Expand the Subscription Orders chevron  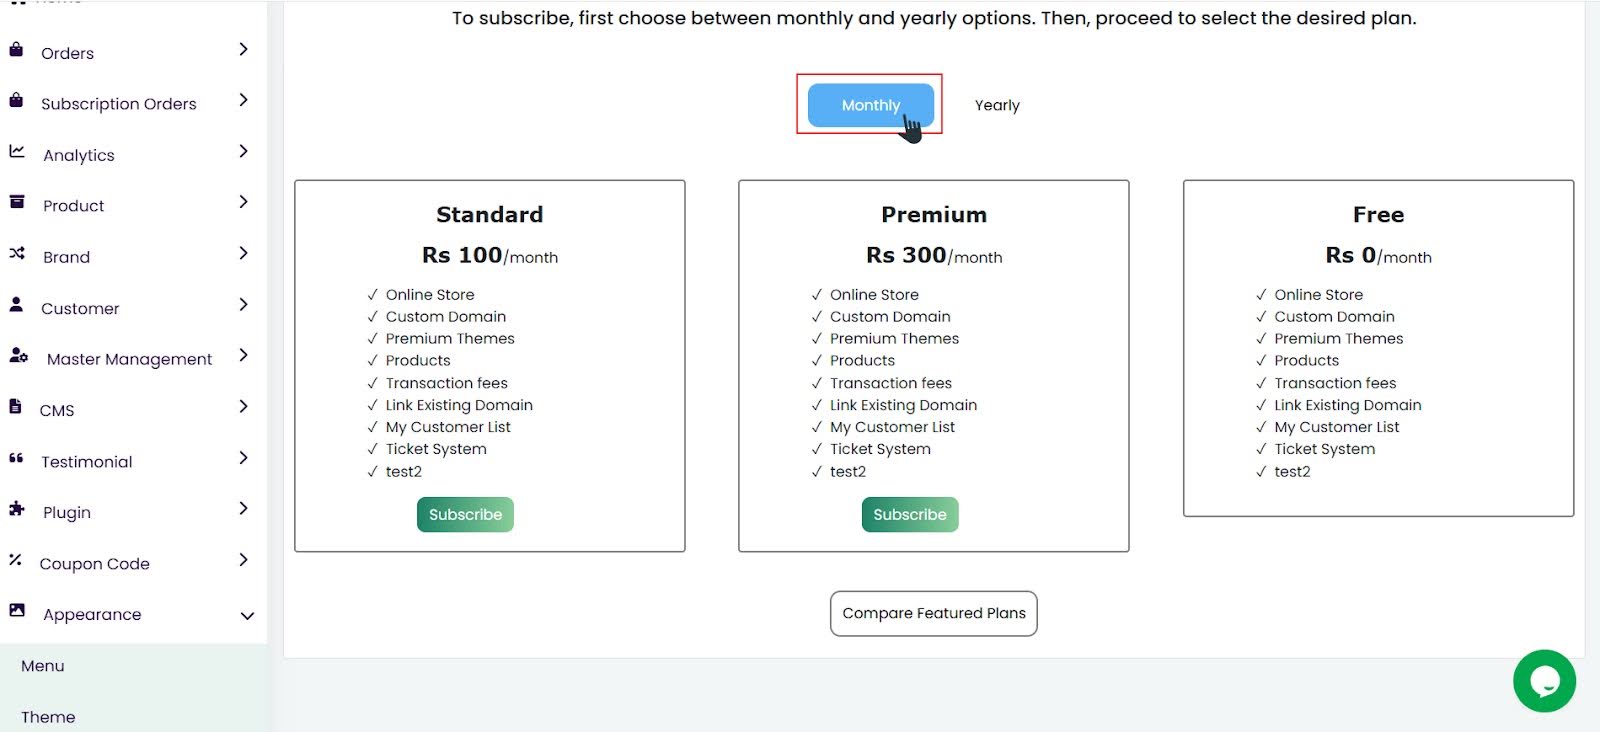click(x=243, y=100)
